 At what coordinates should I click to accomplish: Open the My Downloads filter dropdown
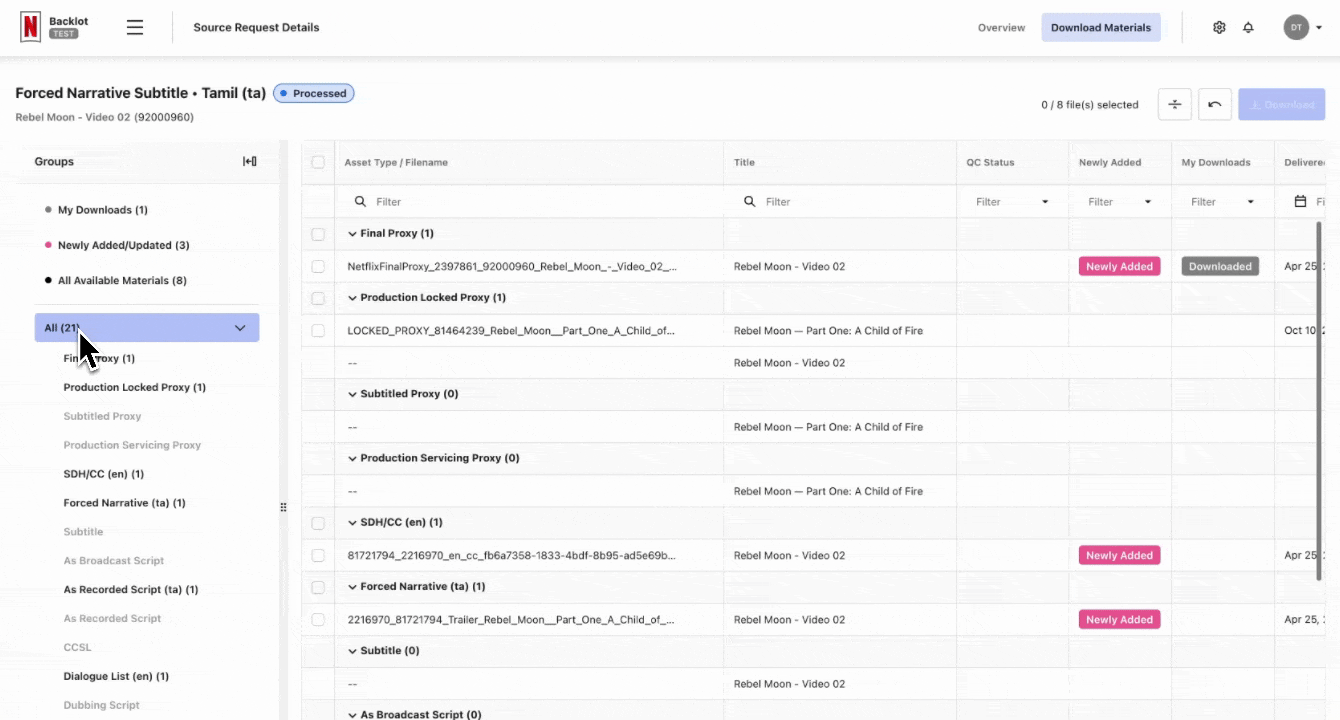click(1222, 202)
